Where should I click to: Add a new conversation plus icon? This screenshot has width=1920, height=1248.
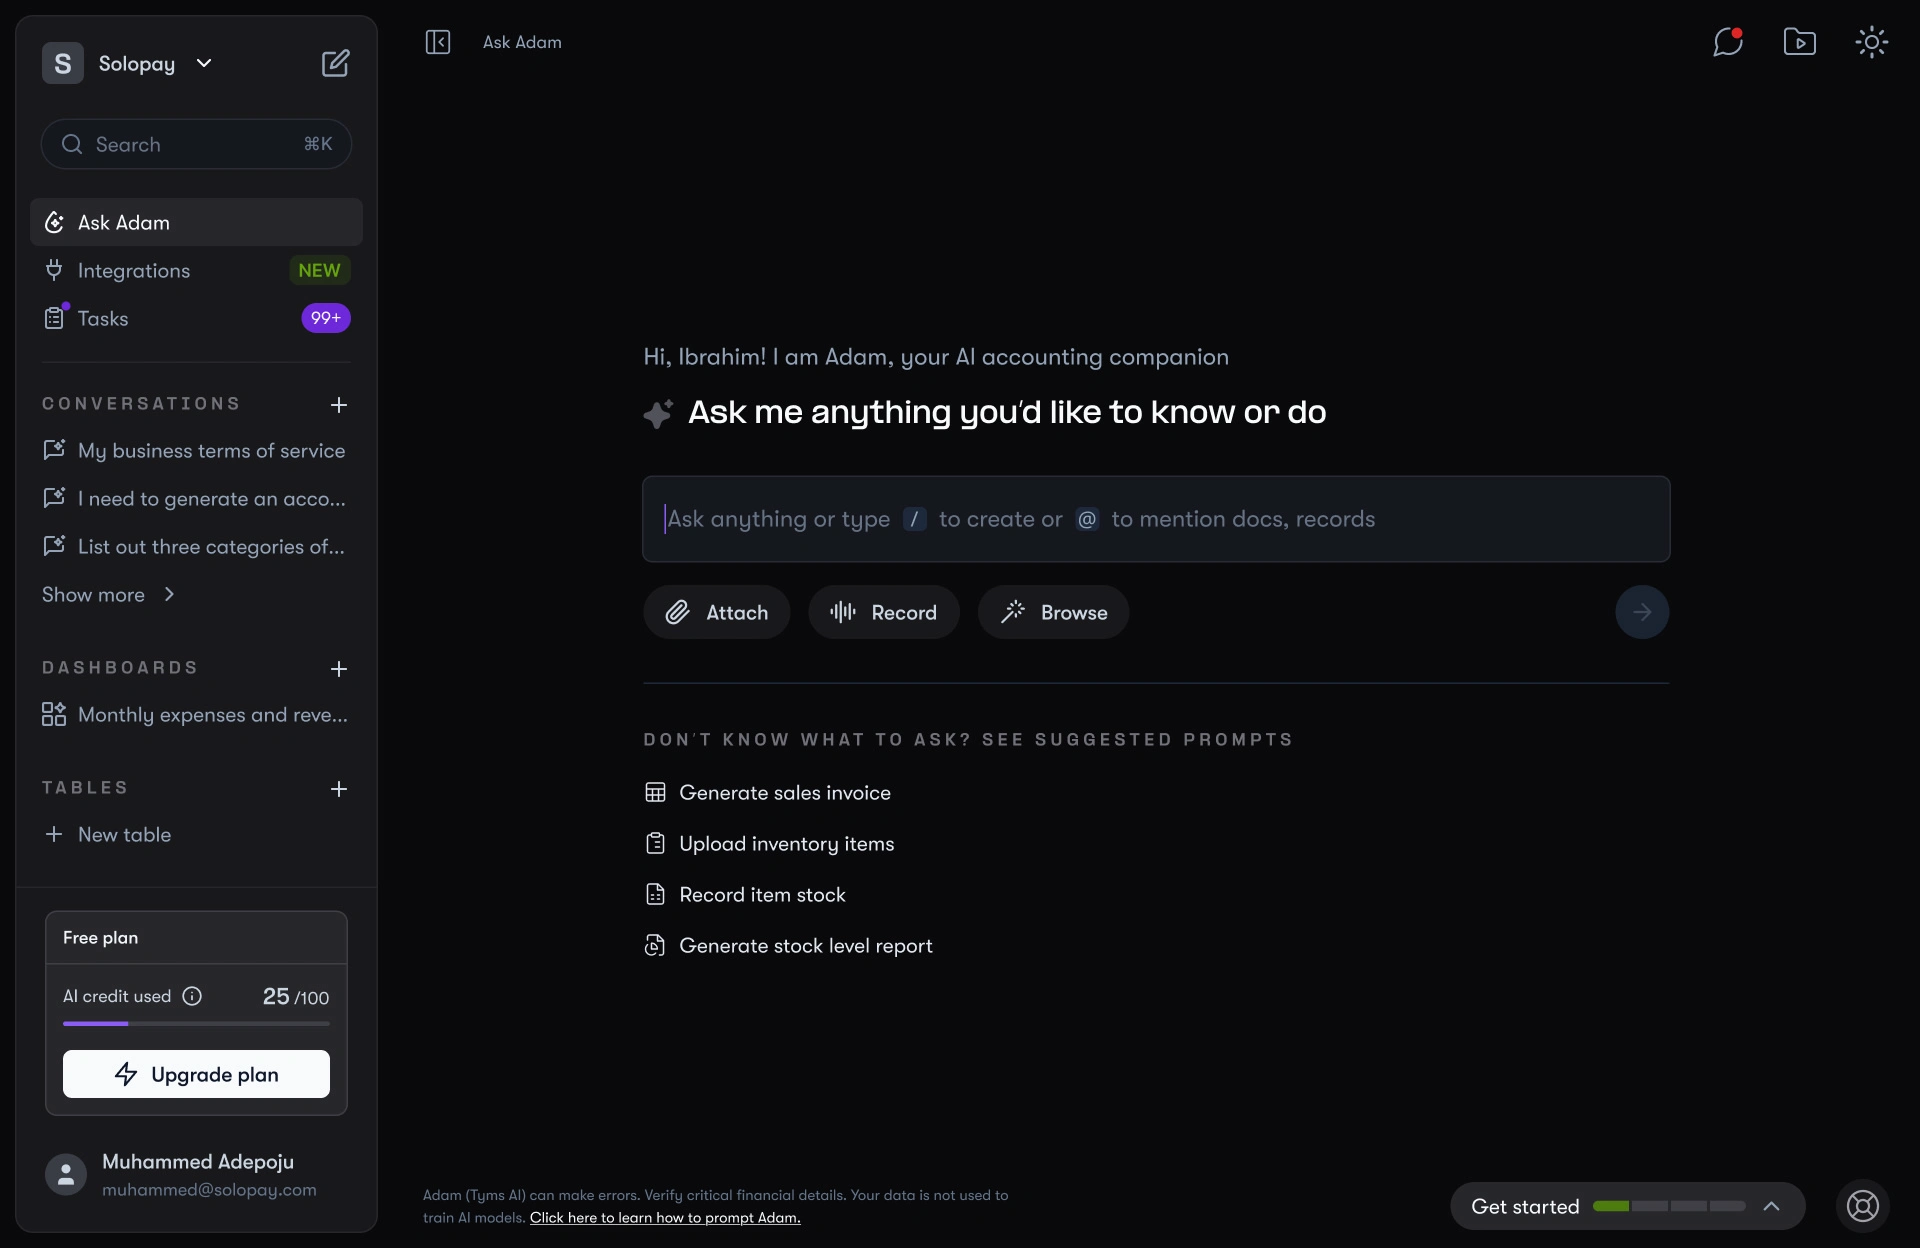point(339,405)
